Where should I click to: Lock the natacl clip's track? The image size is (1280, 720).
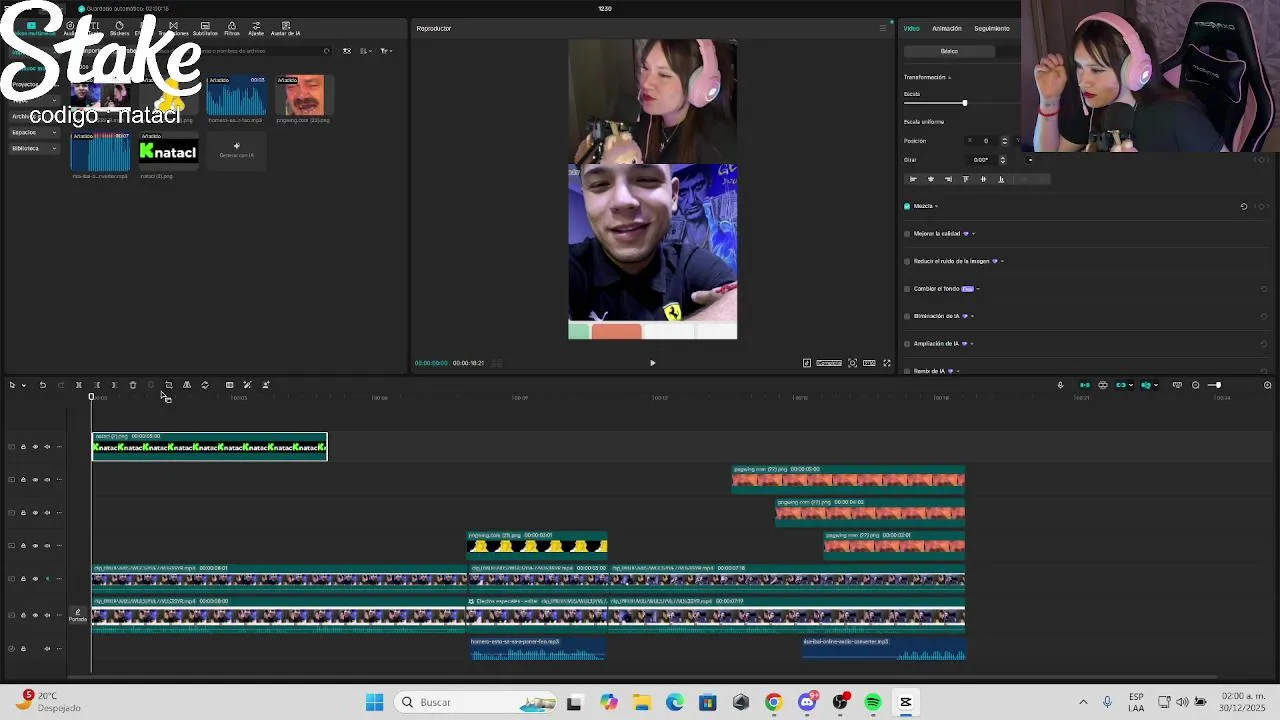23,447
